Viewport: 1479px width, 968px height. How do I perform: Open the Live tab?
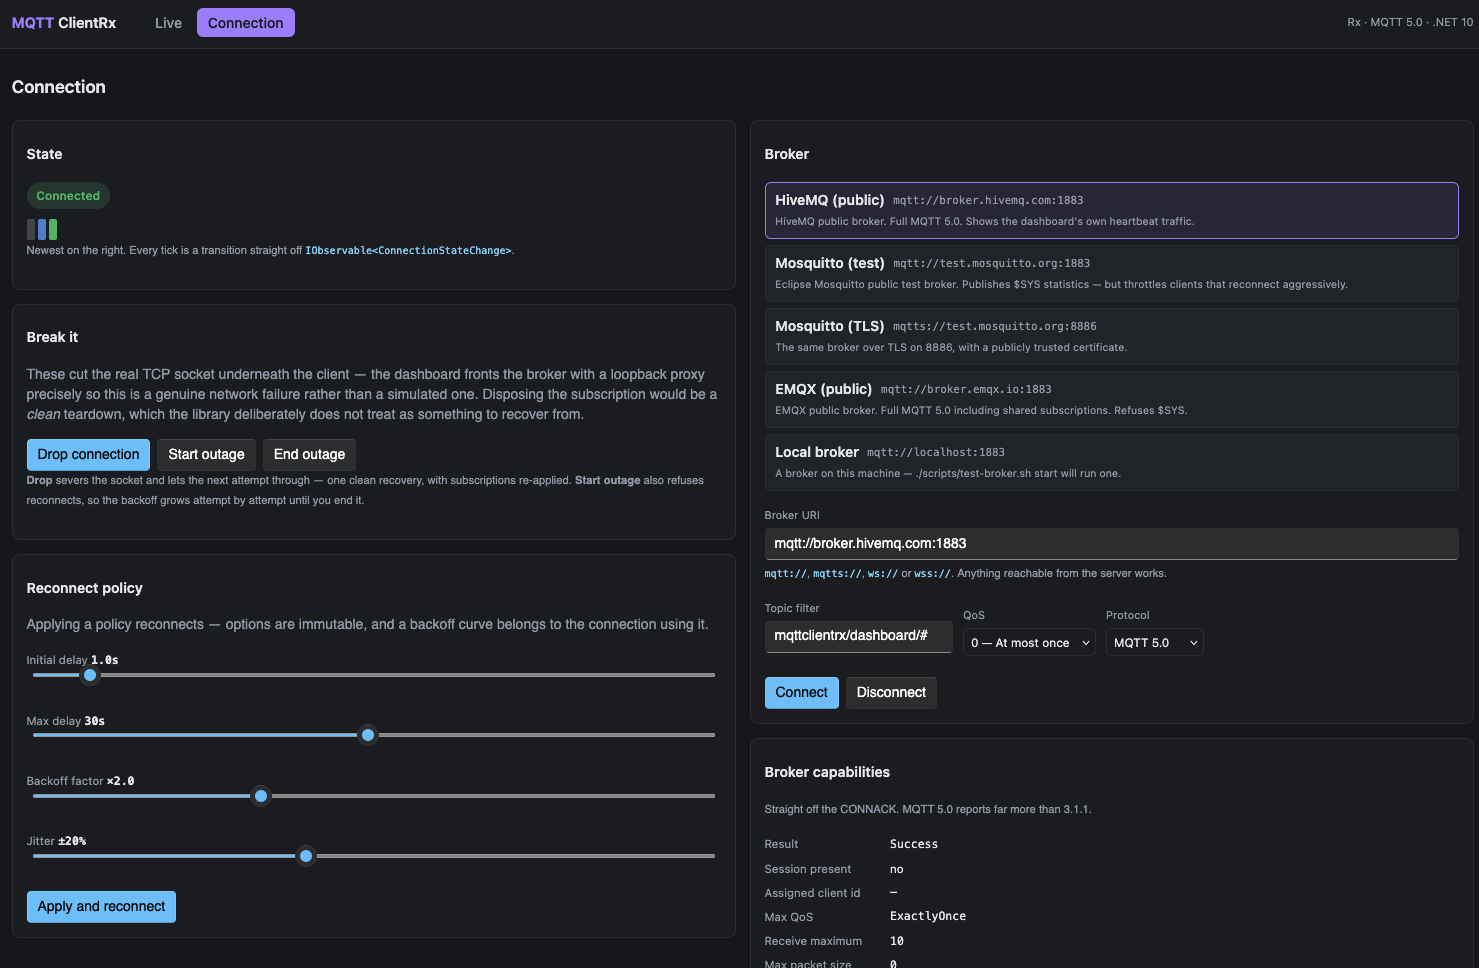(x=168, y=23)
